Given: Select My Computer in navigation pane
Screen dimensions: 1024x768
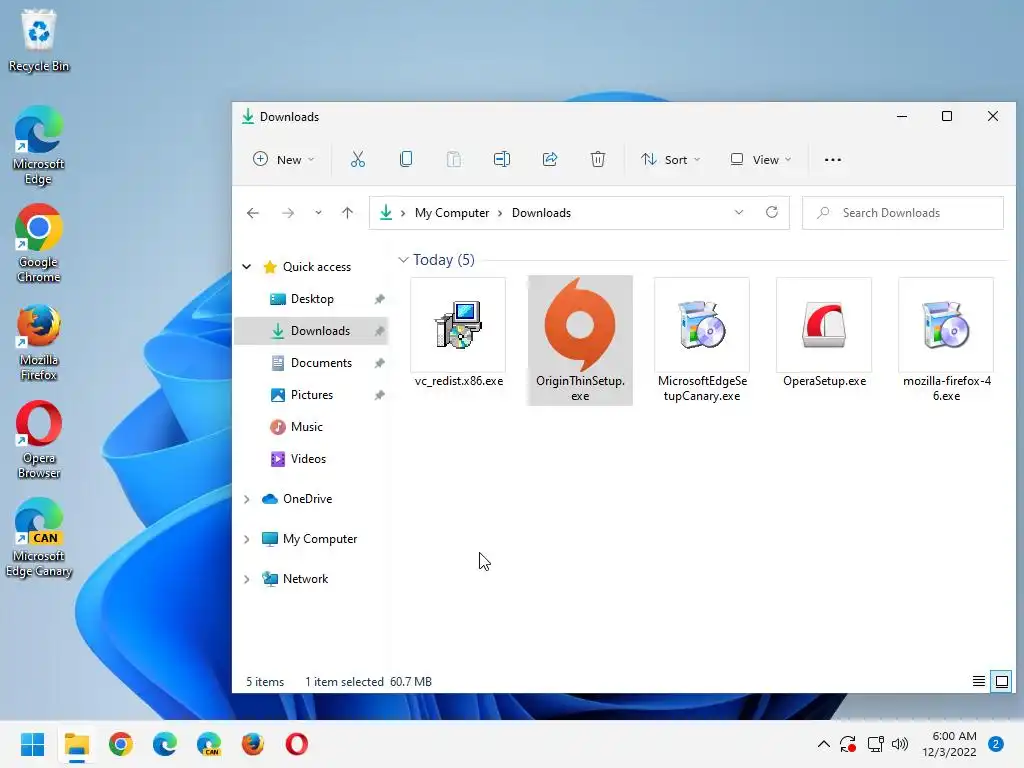Looking at the screenshot, I should (309, 539).
